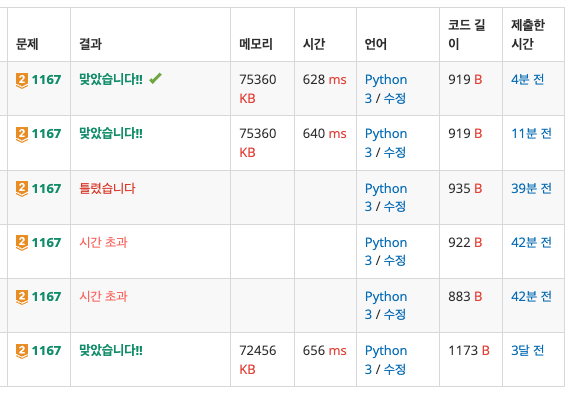This screenshot has width=575, height=395.
Task: Click the gold tier badge in the 4분 전 row
Action: pyautogui.click(x=22, y=80)
